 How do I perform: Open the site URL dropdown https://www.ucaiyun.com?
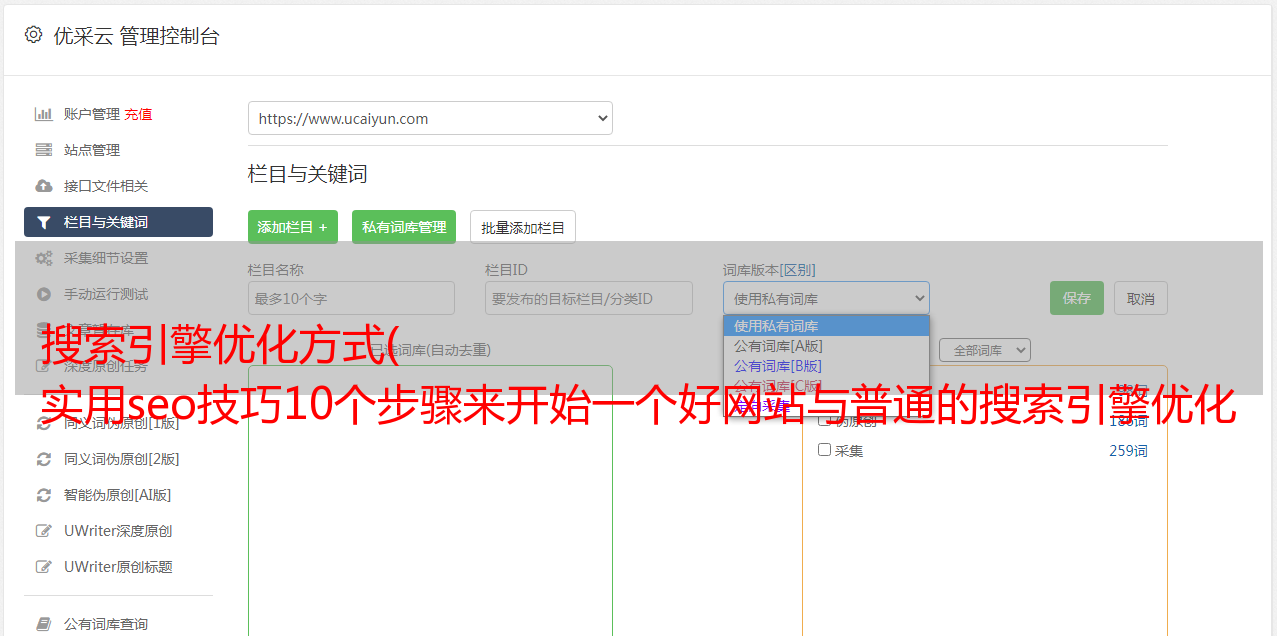430,118
